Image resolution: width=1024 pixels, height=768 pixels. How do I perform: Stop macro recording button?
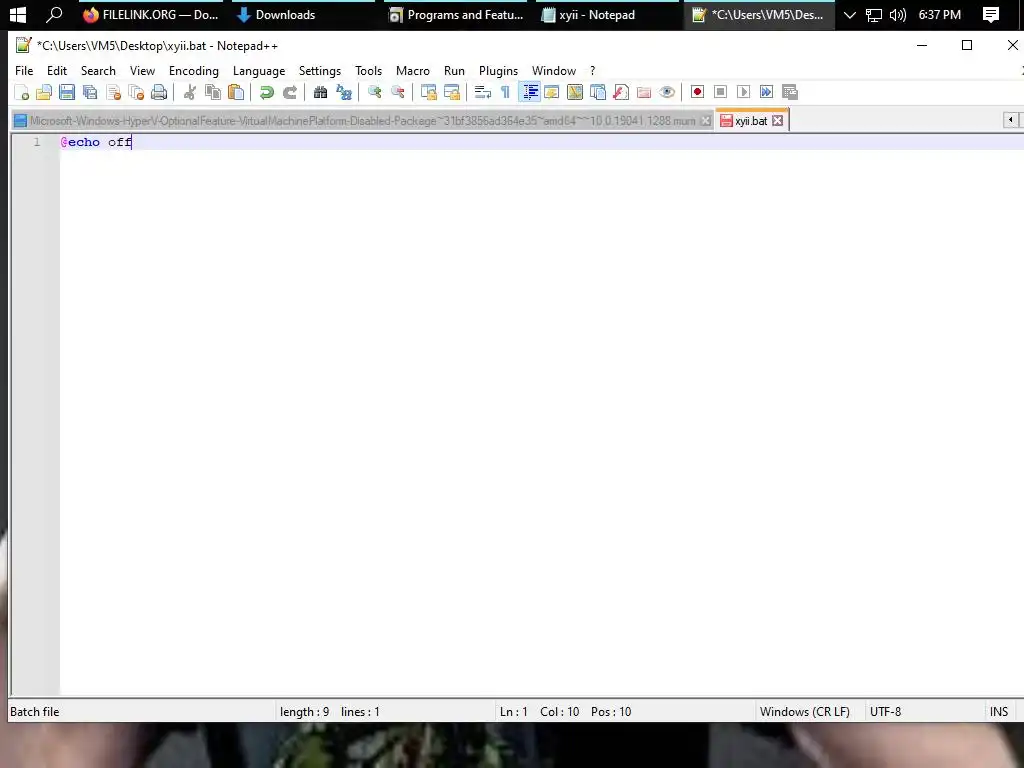[720, 92]
